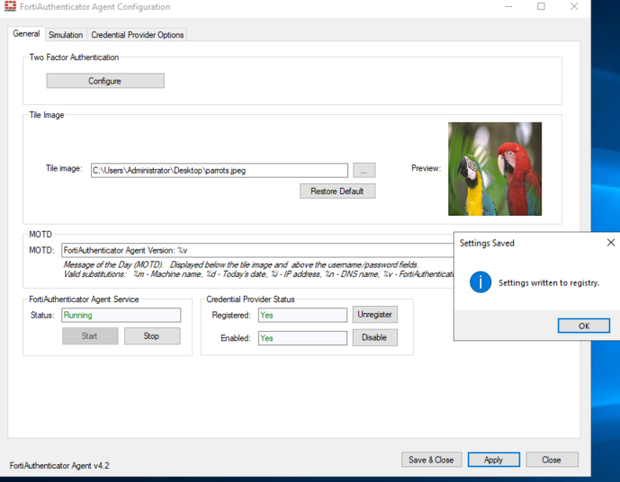Unregister the credential provider

375,314
